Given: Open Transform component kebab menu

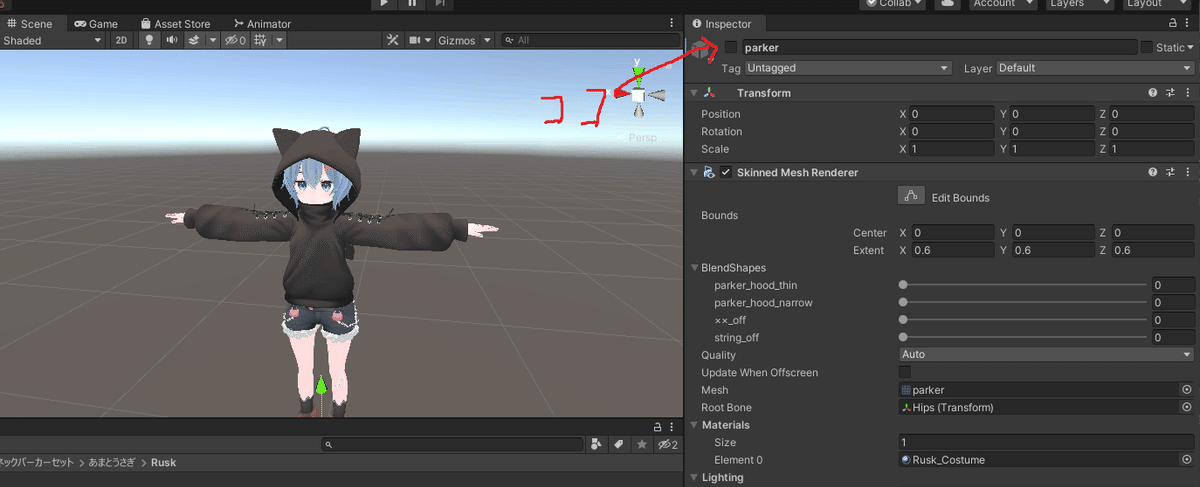Looking at the screenshot, I should [1188, 93].
